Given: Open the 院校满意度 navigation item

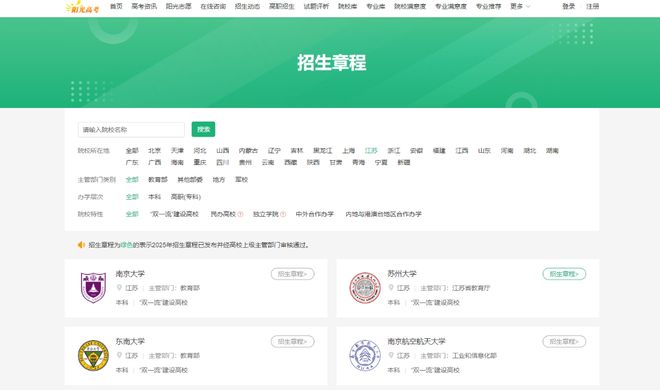Looking at the screenshot, I should point(410,6).
